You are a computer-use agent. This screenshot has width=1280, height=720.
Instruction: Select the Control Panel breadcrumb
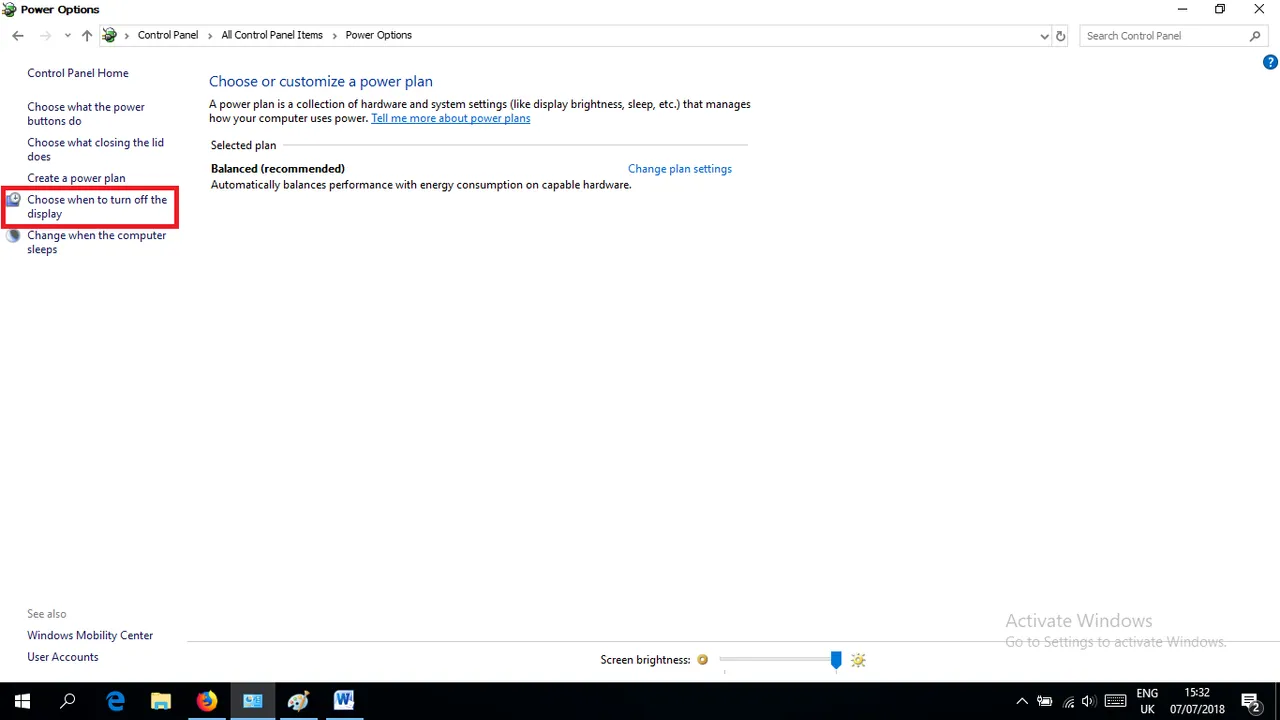[168, 35]
